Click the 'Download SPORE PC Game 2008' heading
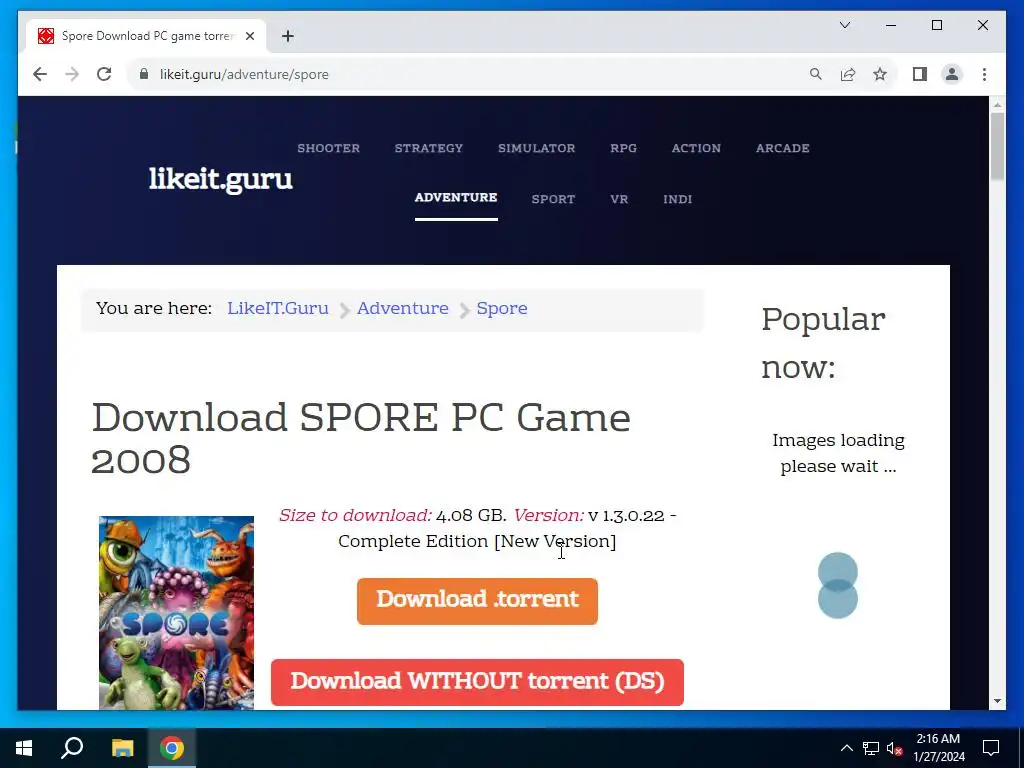 pos(360,439)
